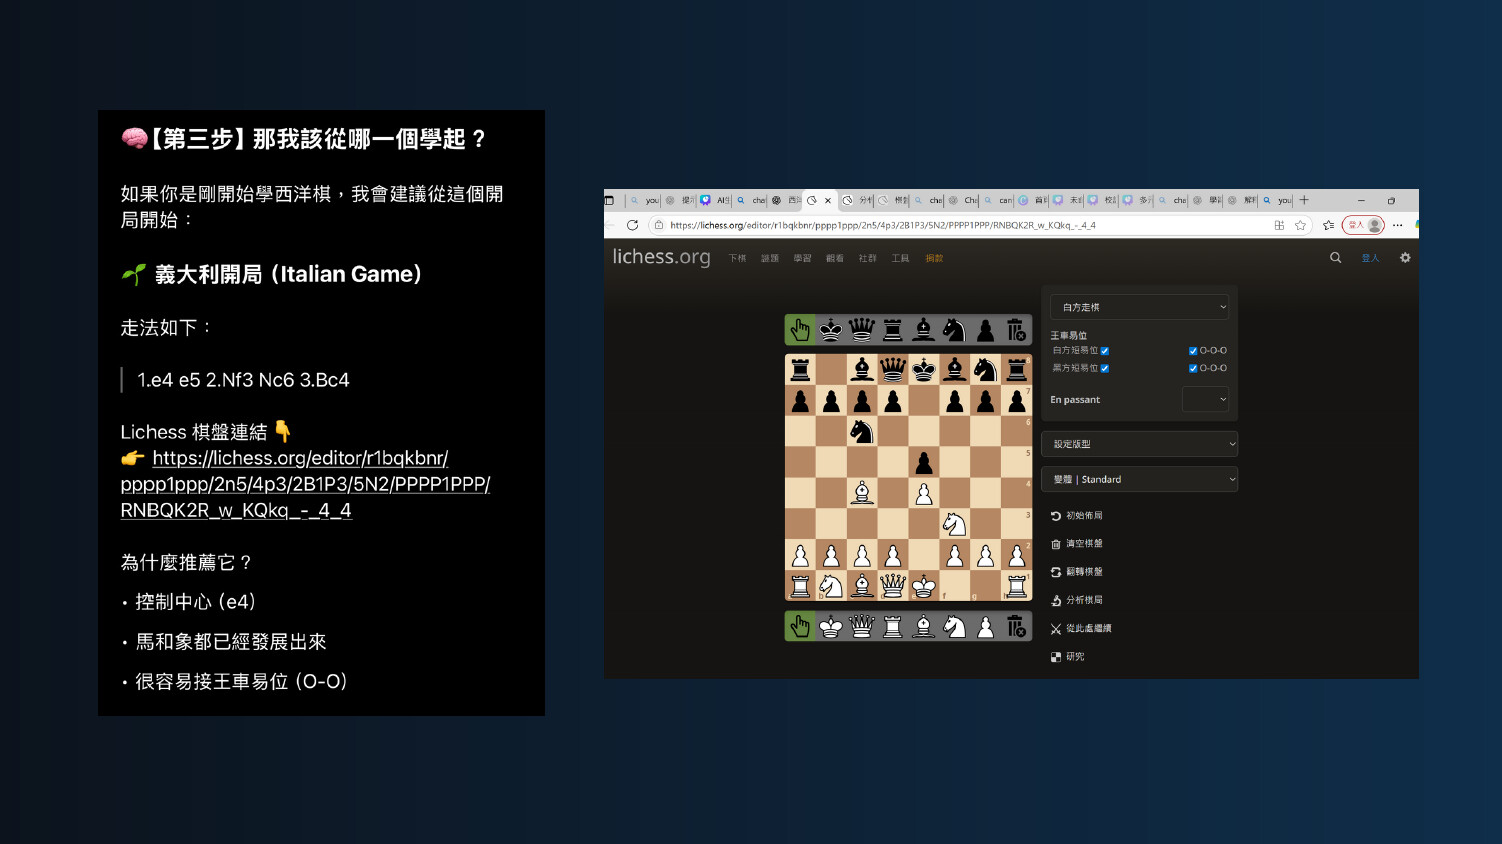Toggle white O-O-O castling checkbox
The width and height of the screenshot is (1502, 844).
pyautogui.click(x=1193, y=351)
